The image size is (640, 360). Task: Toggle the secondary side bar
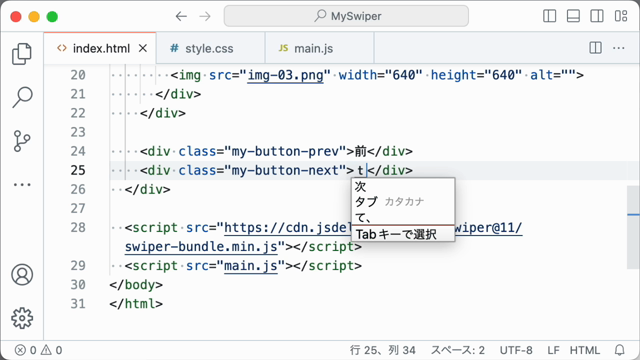597,16
